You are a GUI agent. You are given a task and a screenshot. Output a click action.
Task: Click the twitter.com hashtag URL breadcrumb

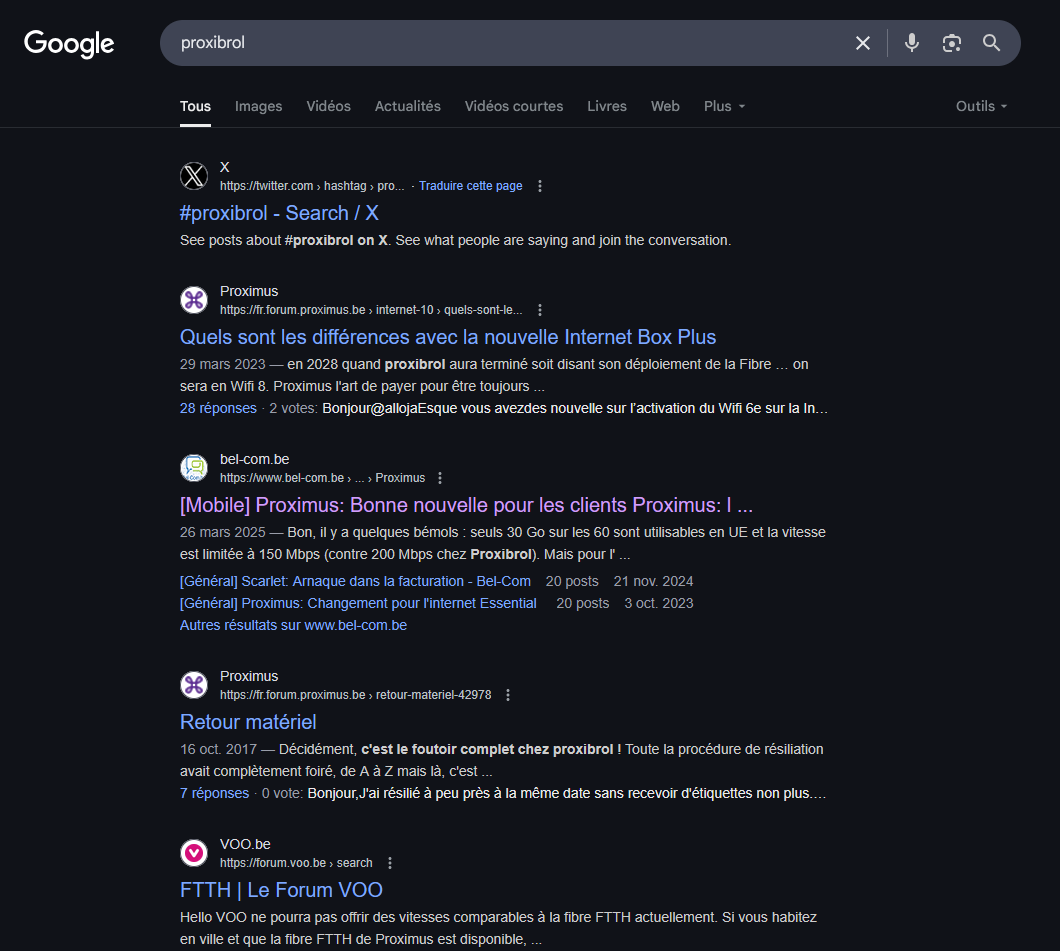point(312,186)
